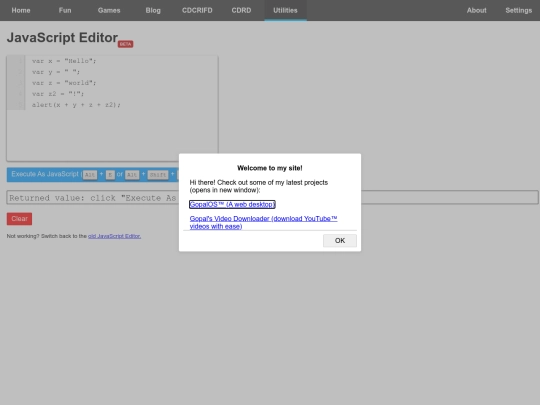Open the Fun menu item

[x=65, y=10]
